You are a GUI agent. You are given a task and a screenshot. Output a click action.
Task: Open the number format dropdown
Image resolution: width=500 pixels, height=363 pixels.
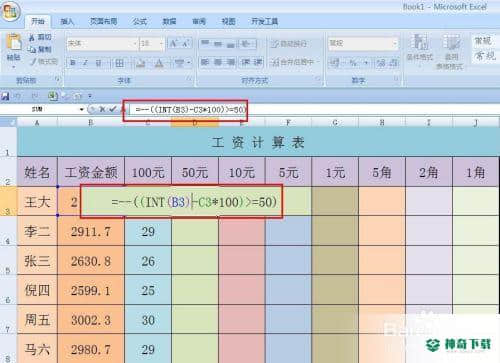coord(395,43)
